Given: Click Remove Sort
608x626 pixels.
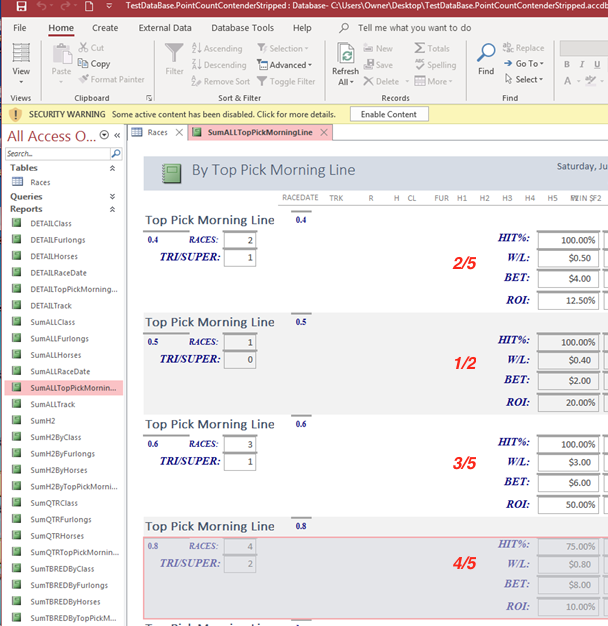Looking at the screenshot, I should click(220, 81).
